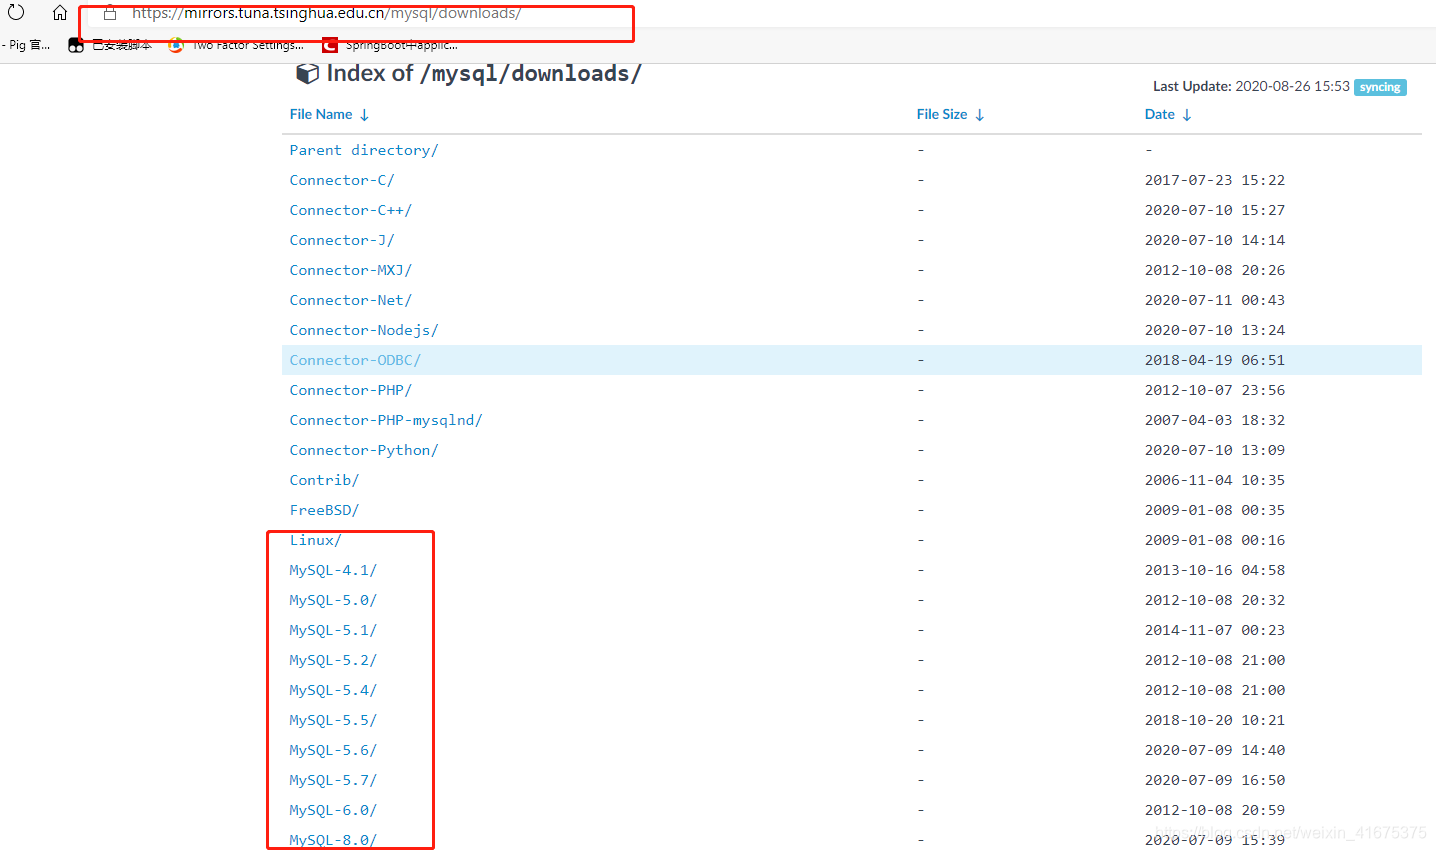
Task: Open the Connector-C++/ folder
Action: pyautogui.click(x=351, y=210)
